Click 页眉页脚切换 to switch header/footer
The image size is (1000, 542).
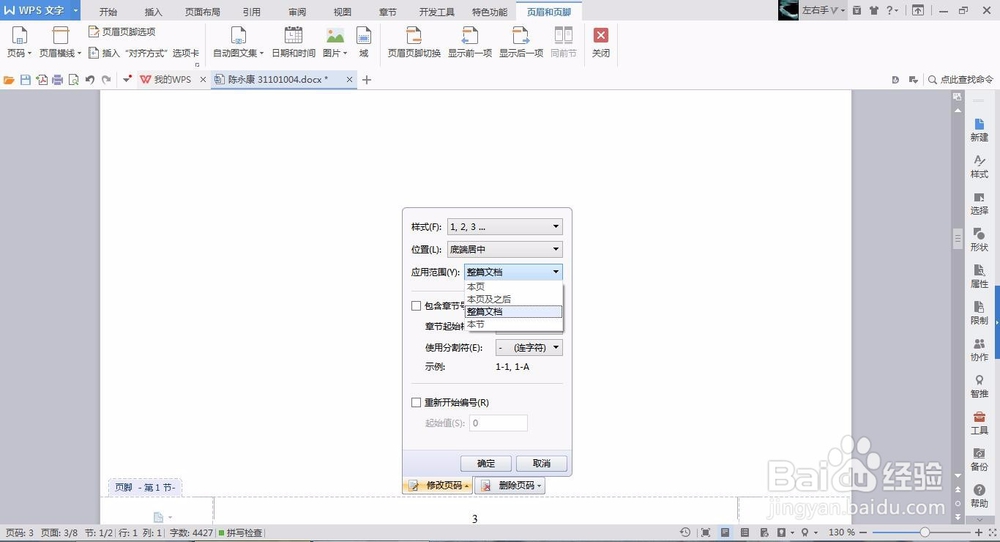(x=414, y=43)
